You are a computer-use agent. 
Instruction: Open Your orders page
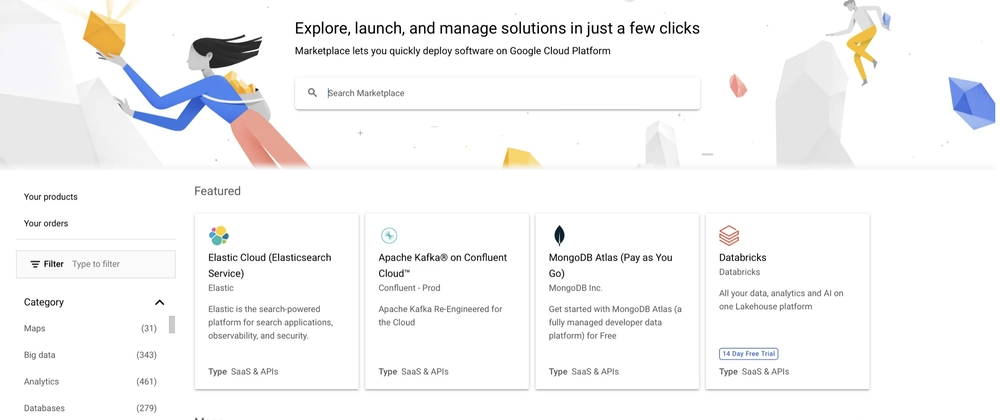46,224
